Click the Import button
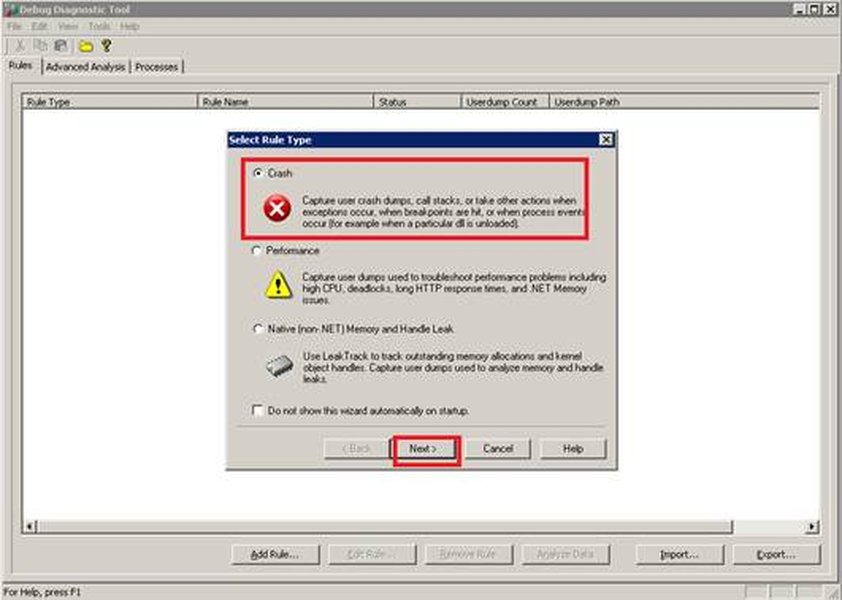The height and width of the screenshot is (600, 842). coord(680,554)
